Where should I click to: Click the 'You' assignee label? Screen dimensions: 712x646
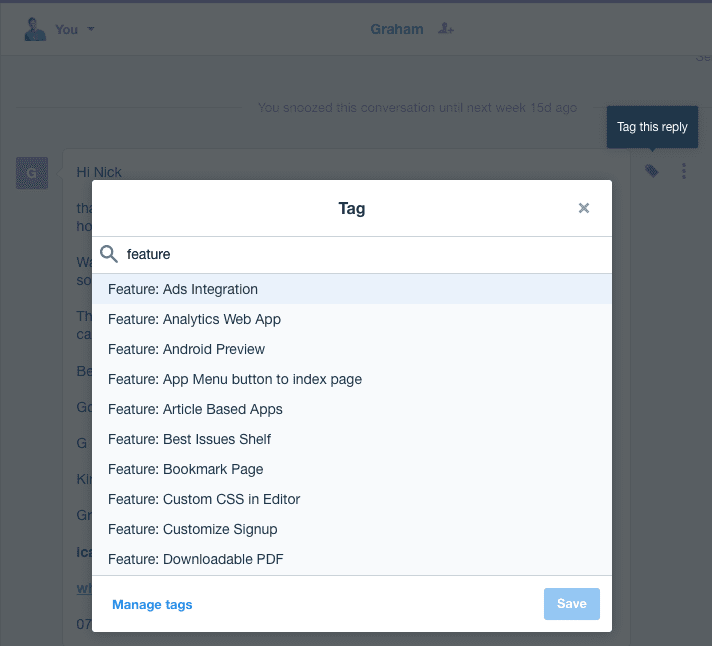[66, 30]
